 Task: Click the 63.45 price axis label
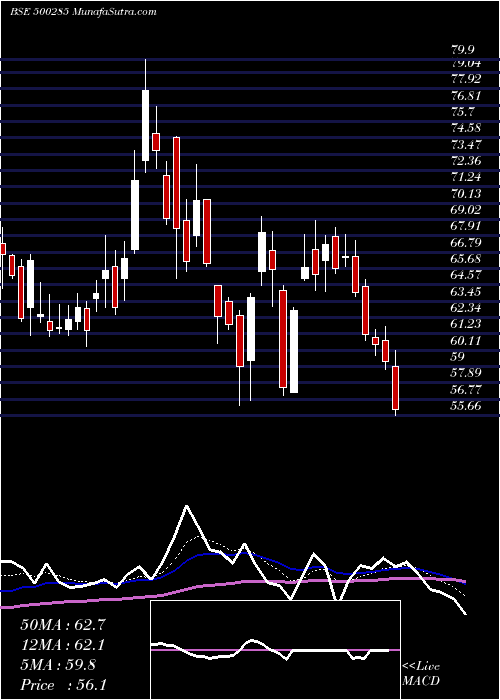click(467, 292)
